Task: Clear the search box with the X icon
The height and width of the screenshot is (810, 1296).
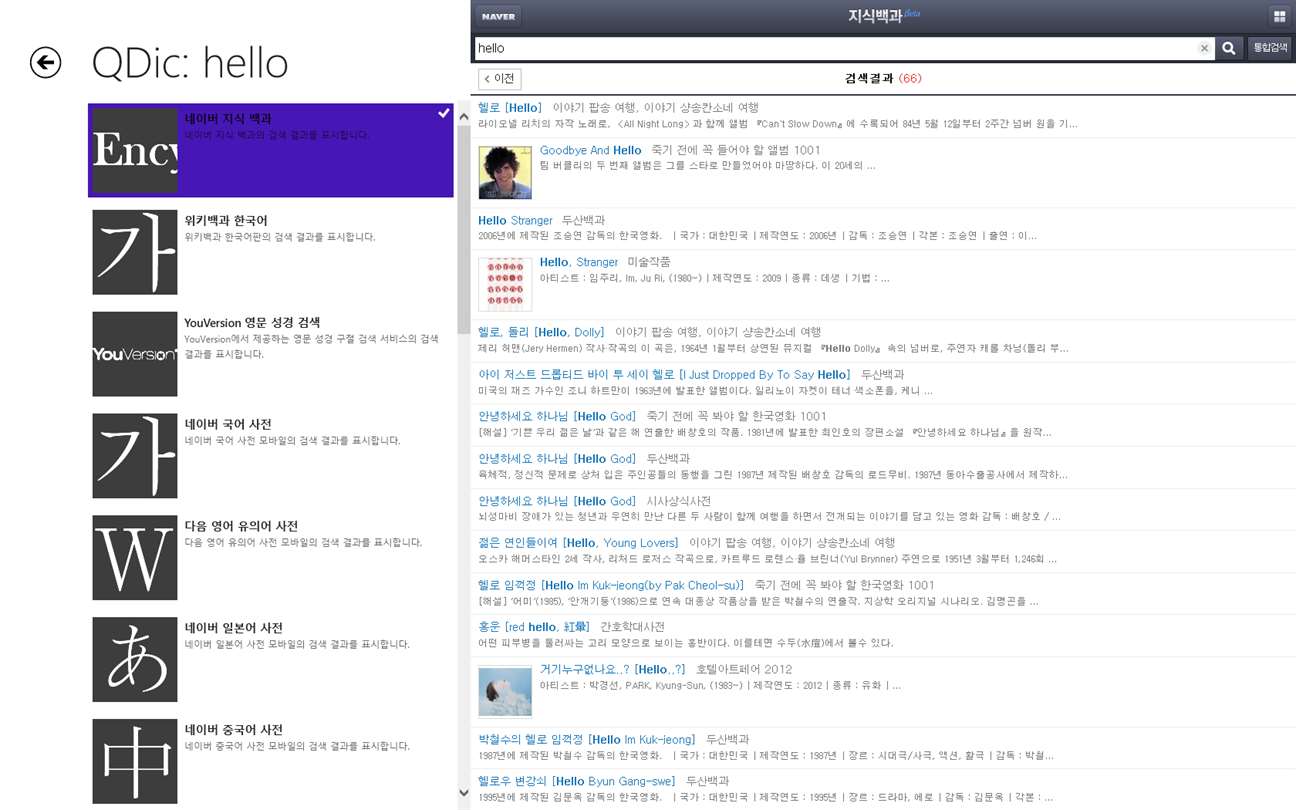Action: point(1204,48)
